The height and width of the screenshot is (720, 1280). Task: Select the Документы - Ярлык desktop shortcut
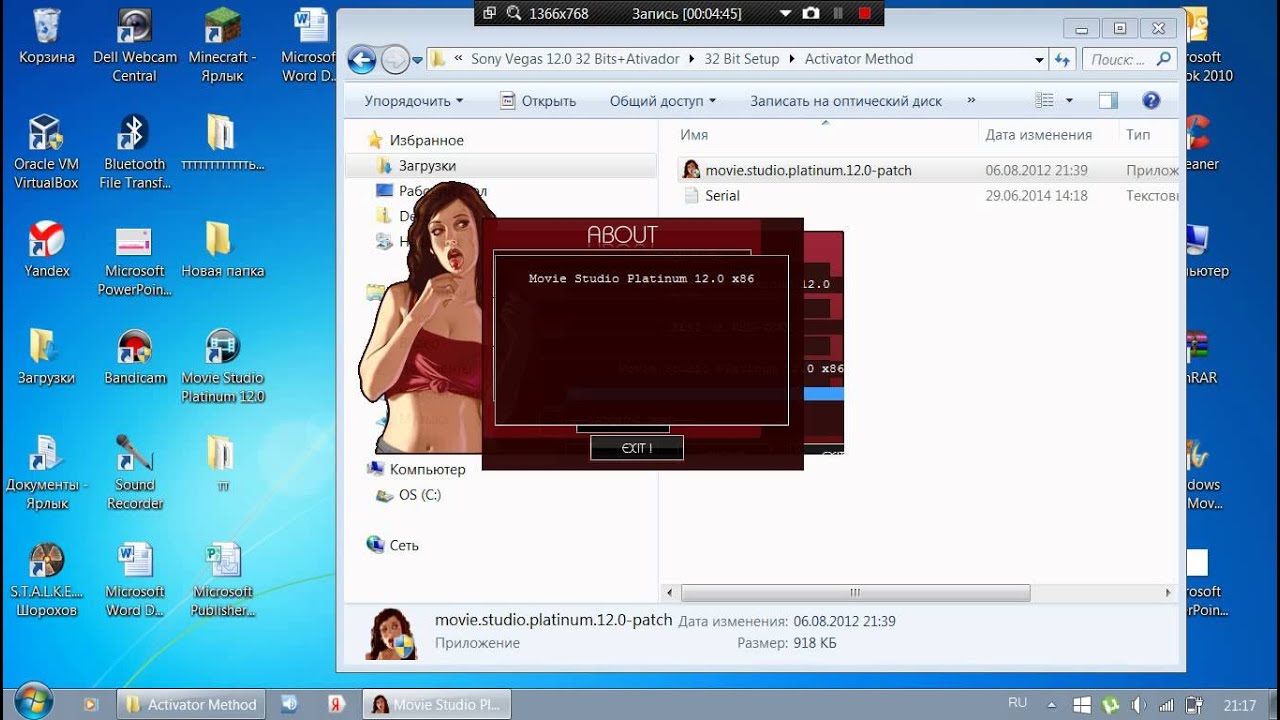[x=46, y=473]
